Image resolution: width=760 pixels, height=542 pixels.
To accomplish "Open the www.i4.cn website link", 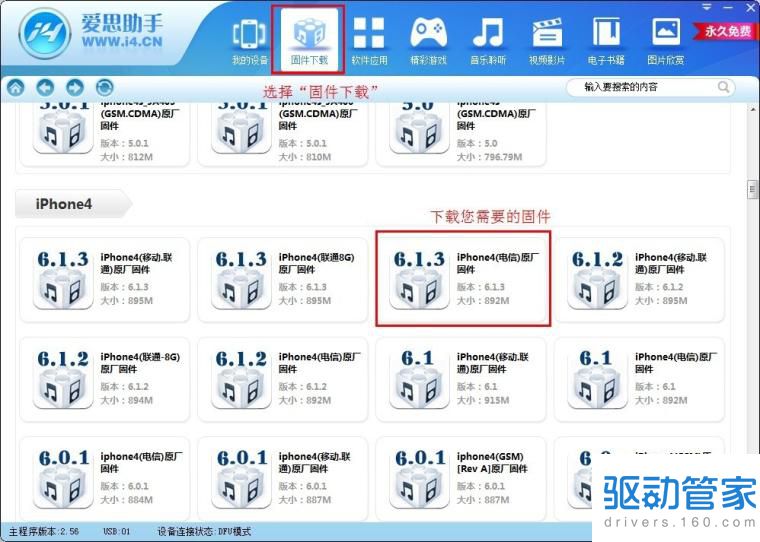I will [122, 42].
